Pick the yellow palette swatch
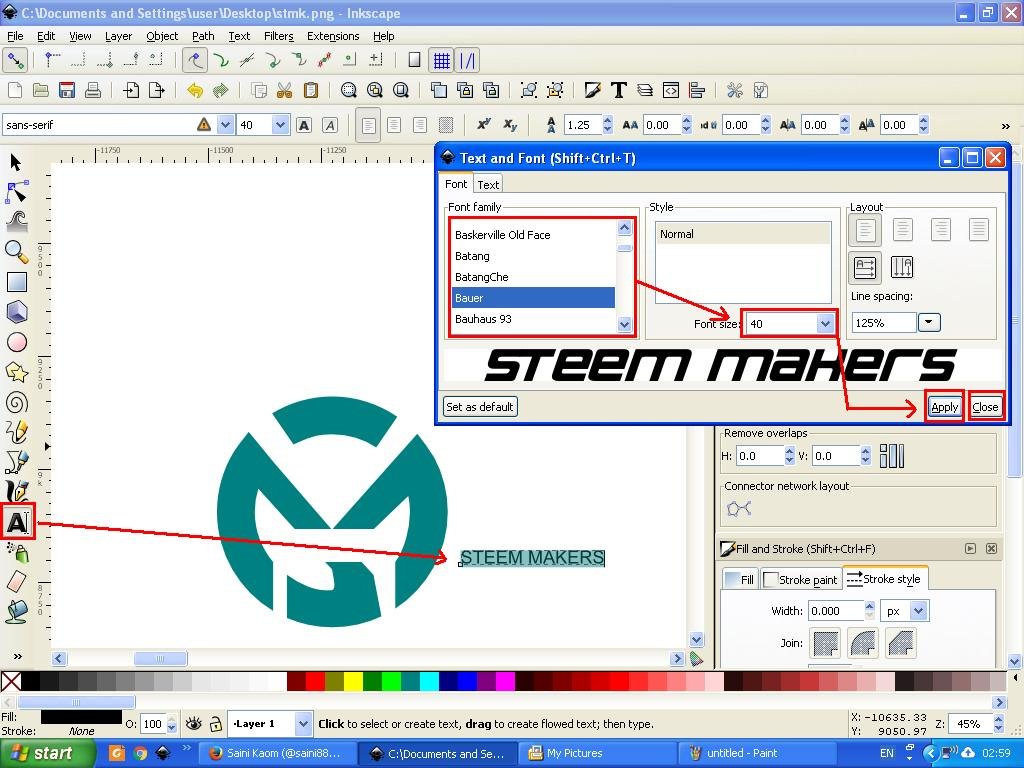Screen dimensions: 1024x768 (353, 681)
